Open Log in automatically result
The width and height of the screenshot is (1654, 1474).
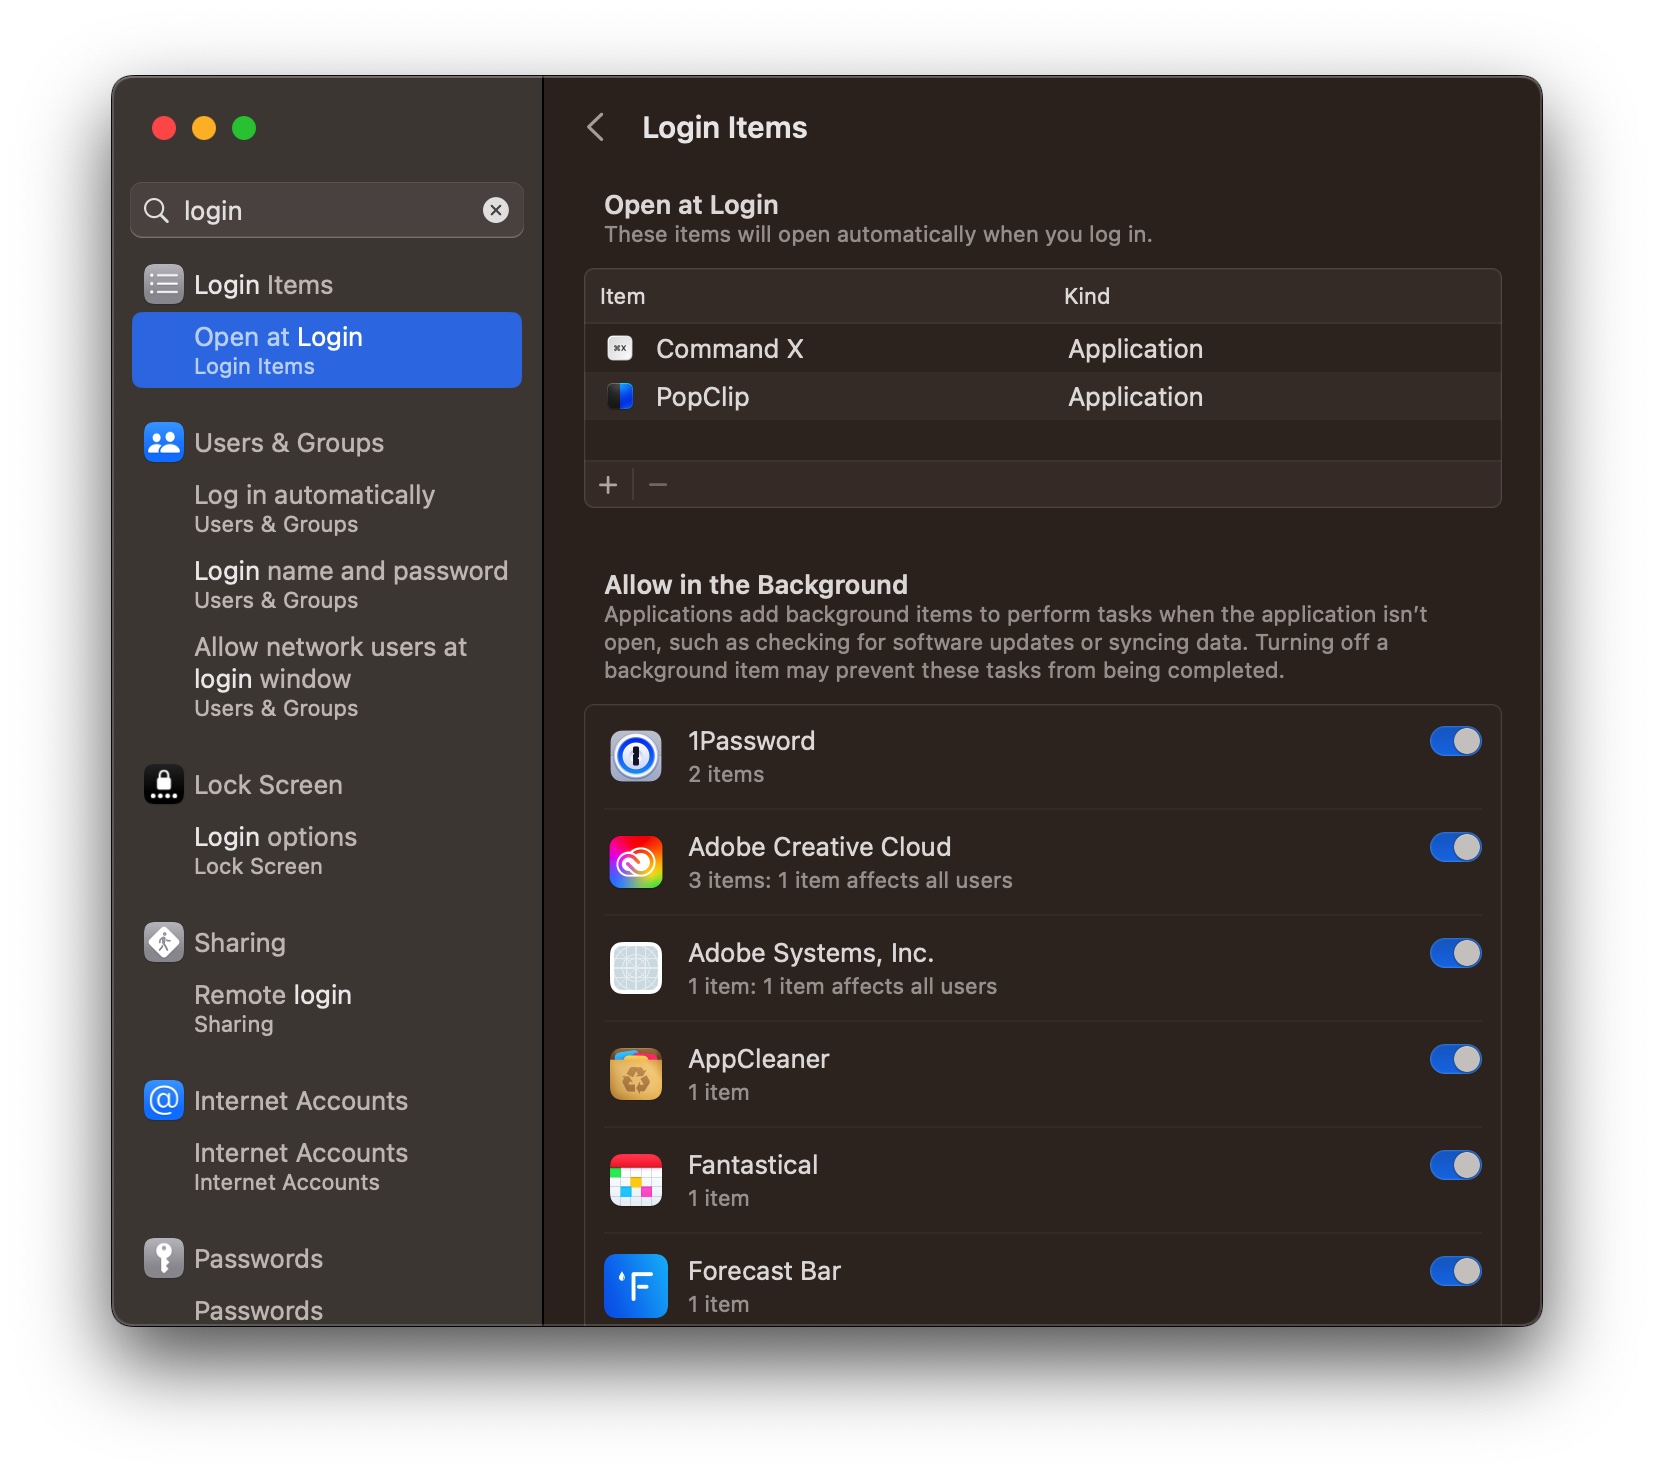coord(327,509)
